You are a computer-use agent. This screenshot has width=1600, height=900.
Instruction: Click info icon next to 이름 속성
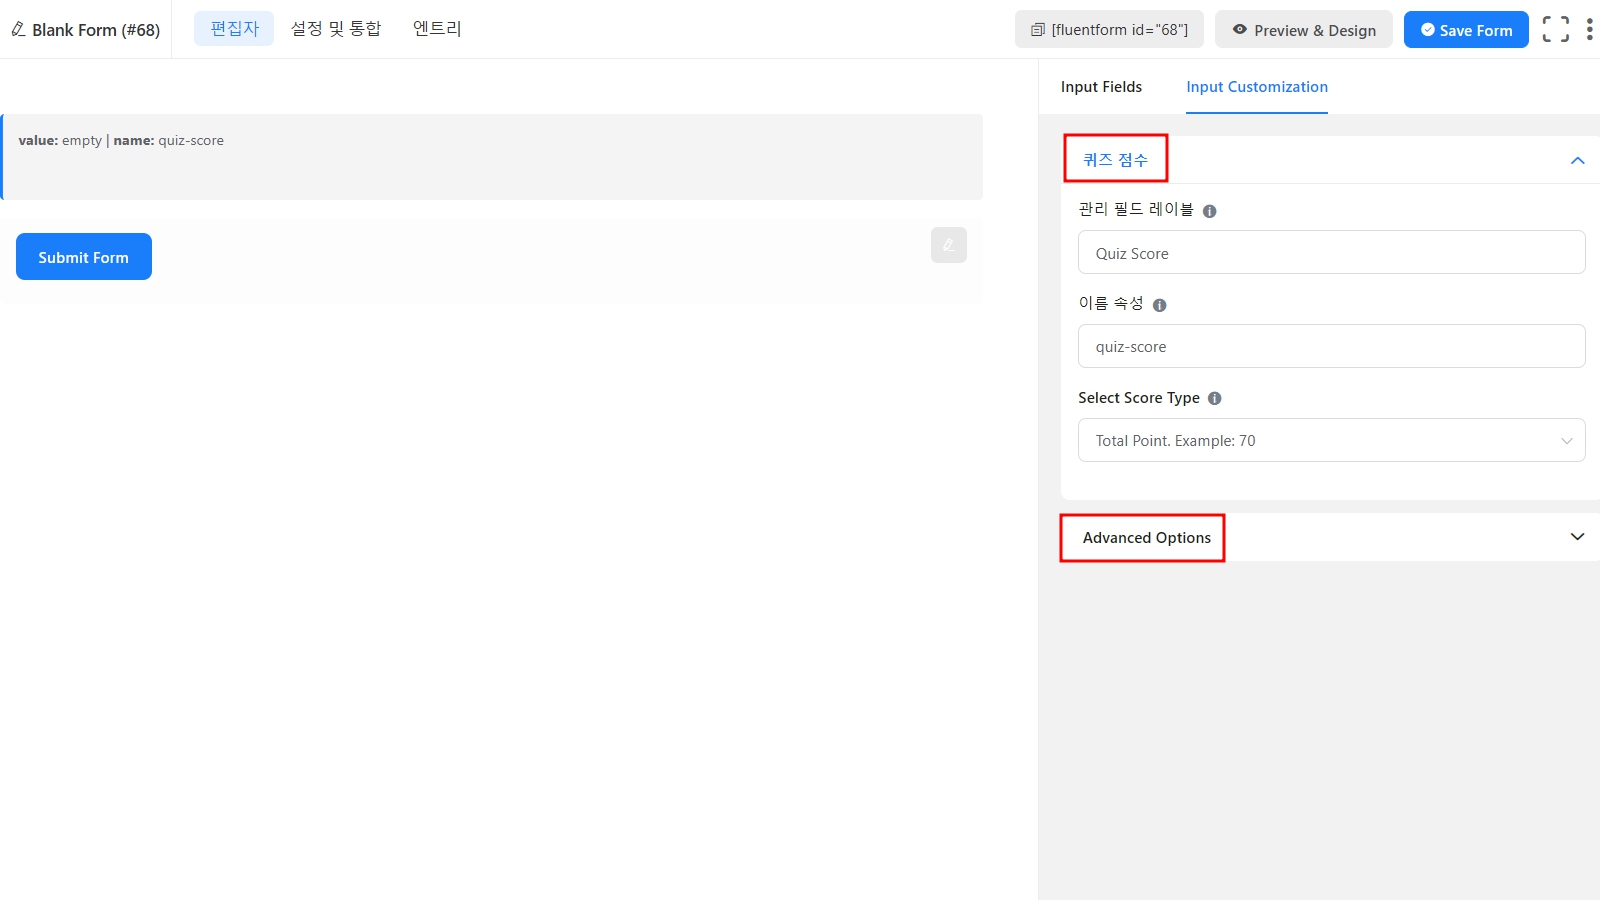(x=1159, y=305)
